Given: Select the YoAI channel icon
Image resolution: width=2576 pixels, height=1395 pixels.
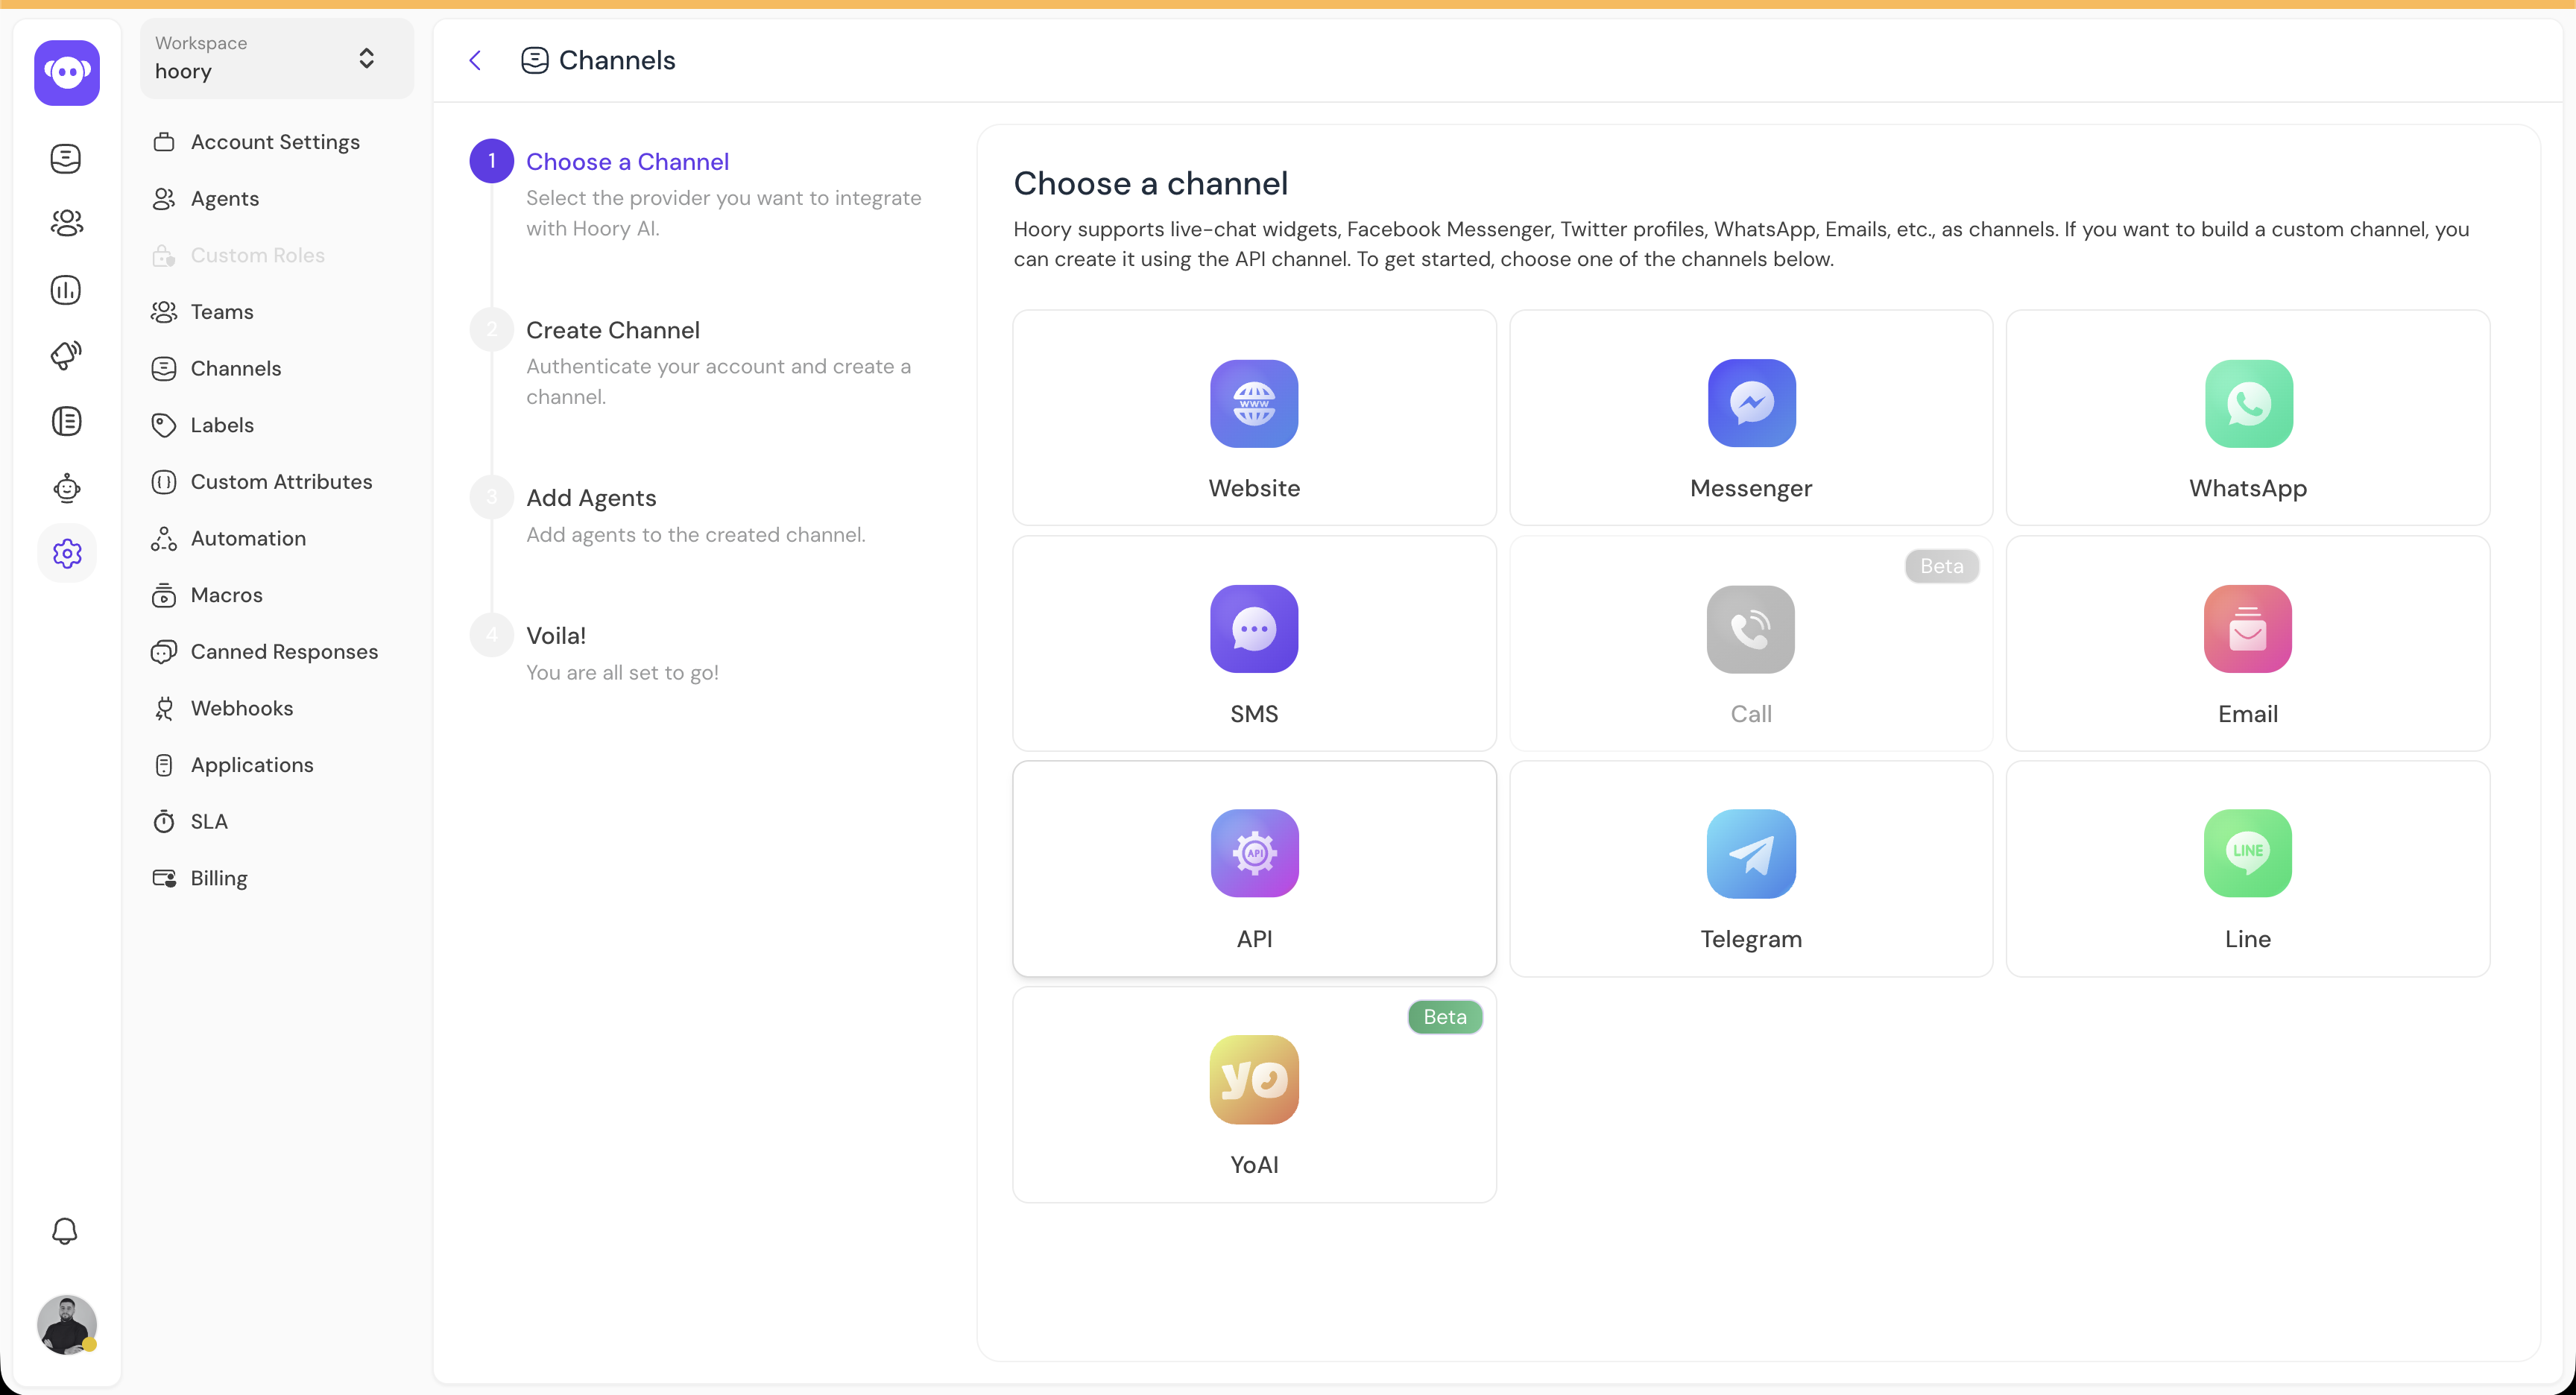Looking at the screenshot, I should 1254,1079.
